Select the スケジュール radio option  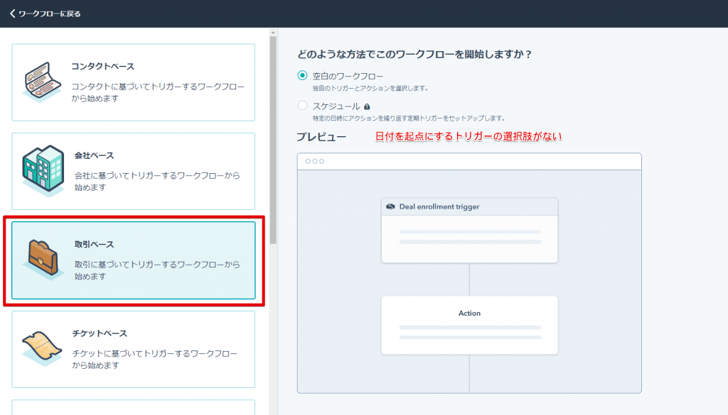click(x=302, y=105)
